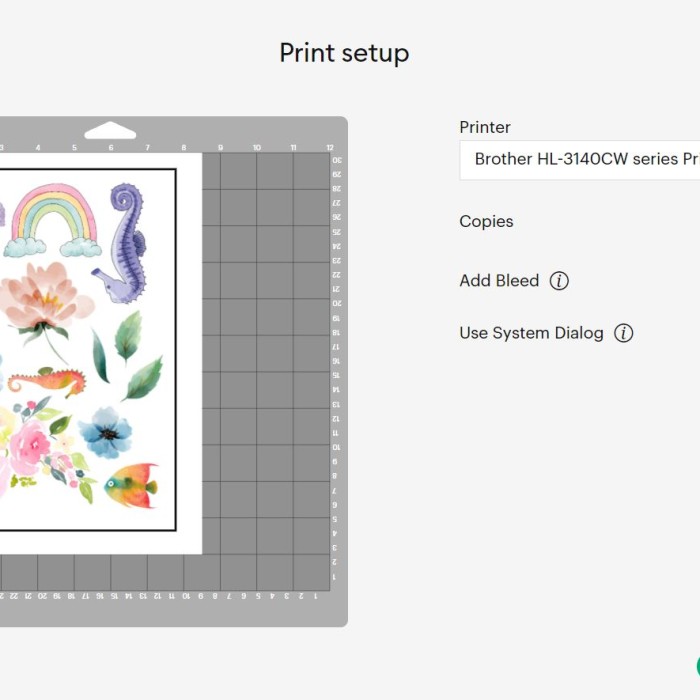Select the large green leaf image
This screenshot has width=700, height=700.
pyautogui.click(x=144, y=379)
